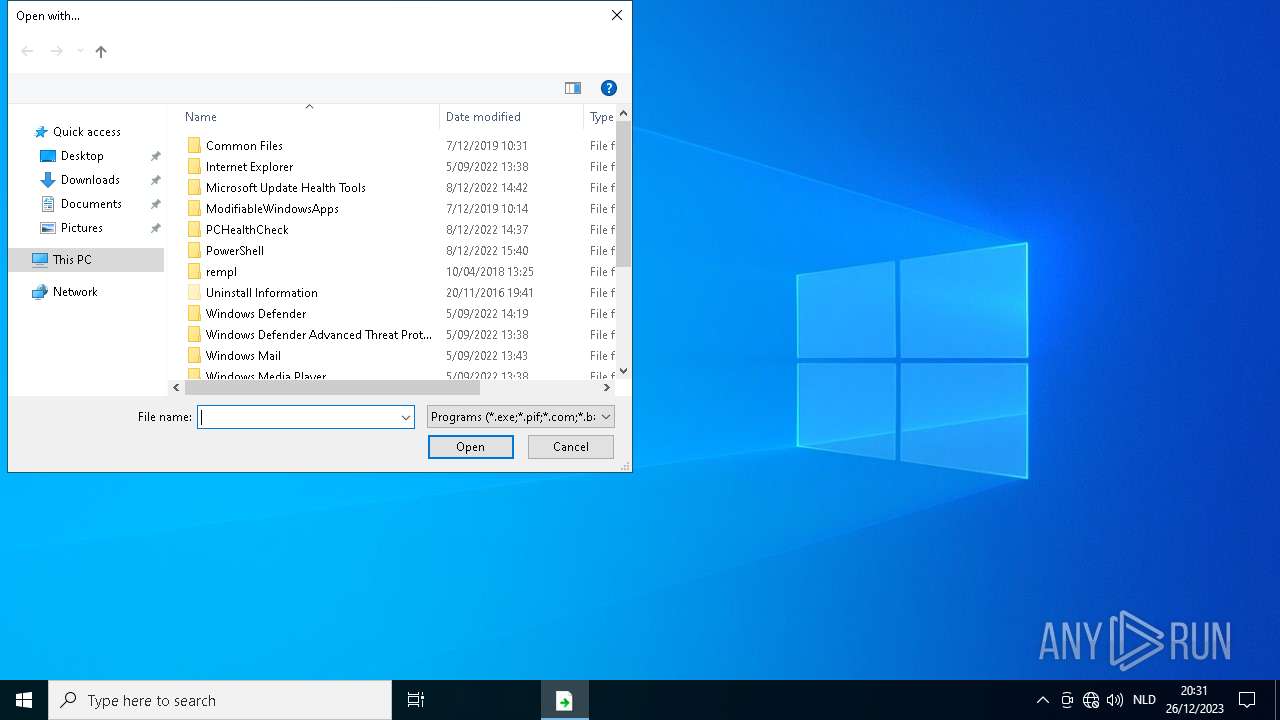Screen dimensions: 1280x720
Task: Click the Internet Explorer folder name
Action: click(249, 167)
